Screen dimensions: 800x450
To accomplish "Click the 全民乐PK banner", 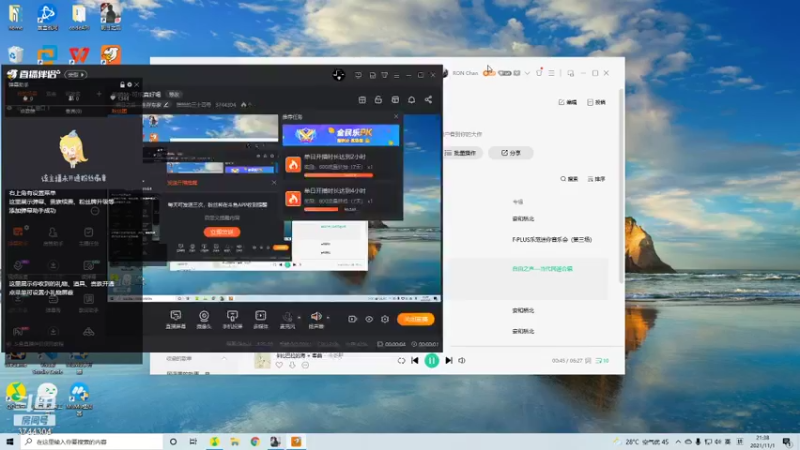I will (x=341, y=135).
